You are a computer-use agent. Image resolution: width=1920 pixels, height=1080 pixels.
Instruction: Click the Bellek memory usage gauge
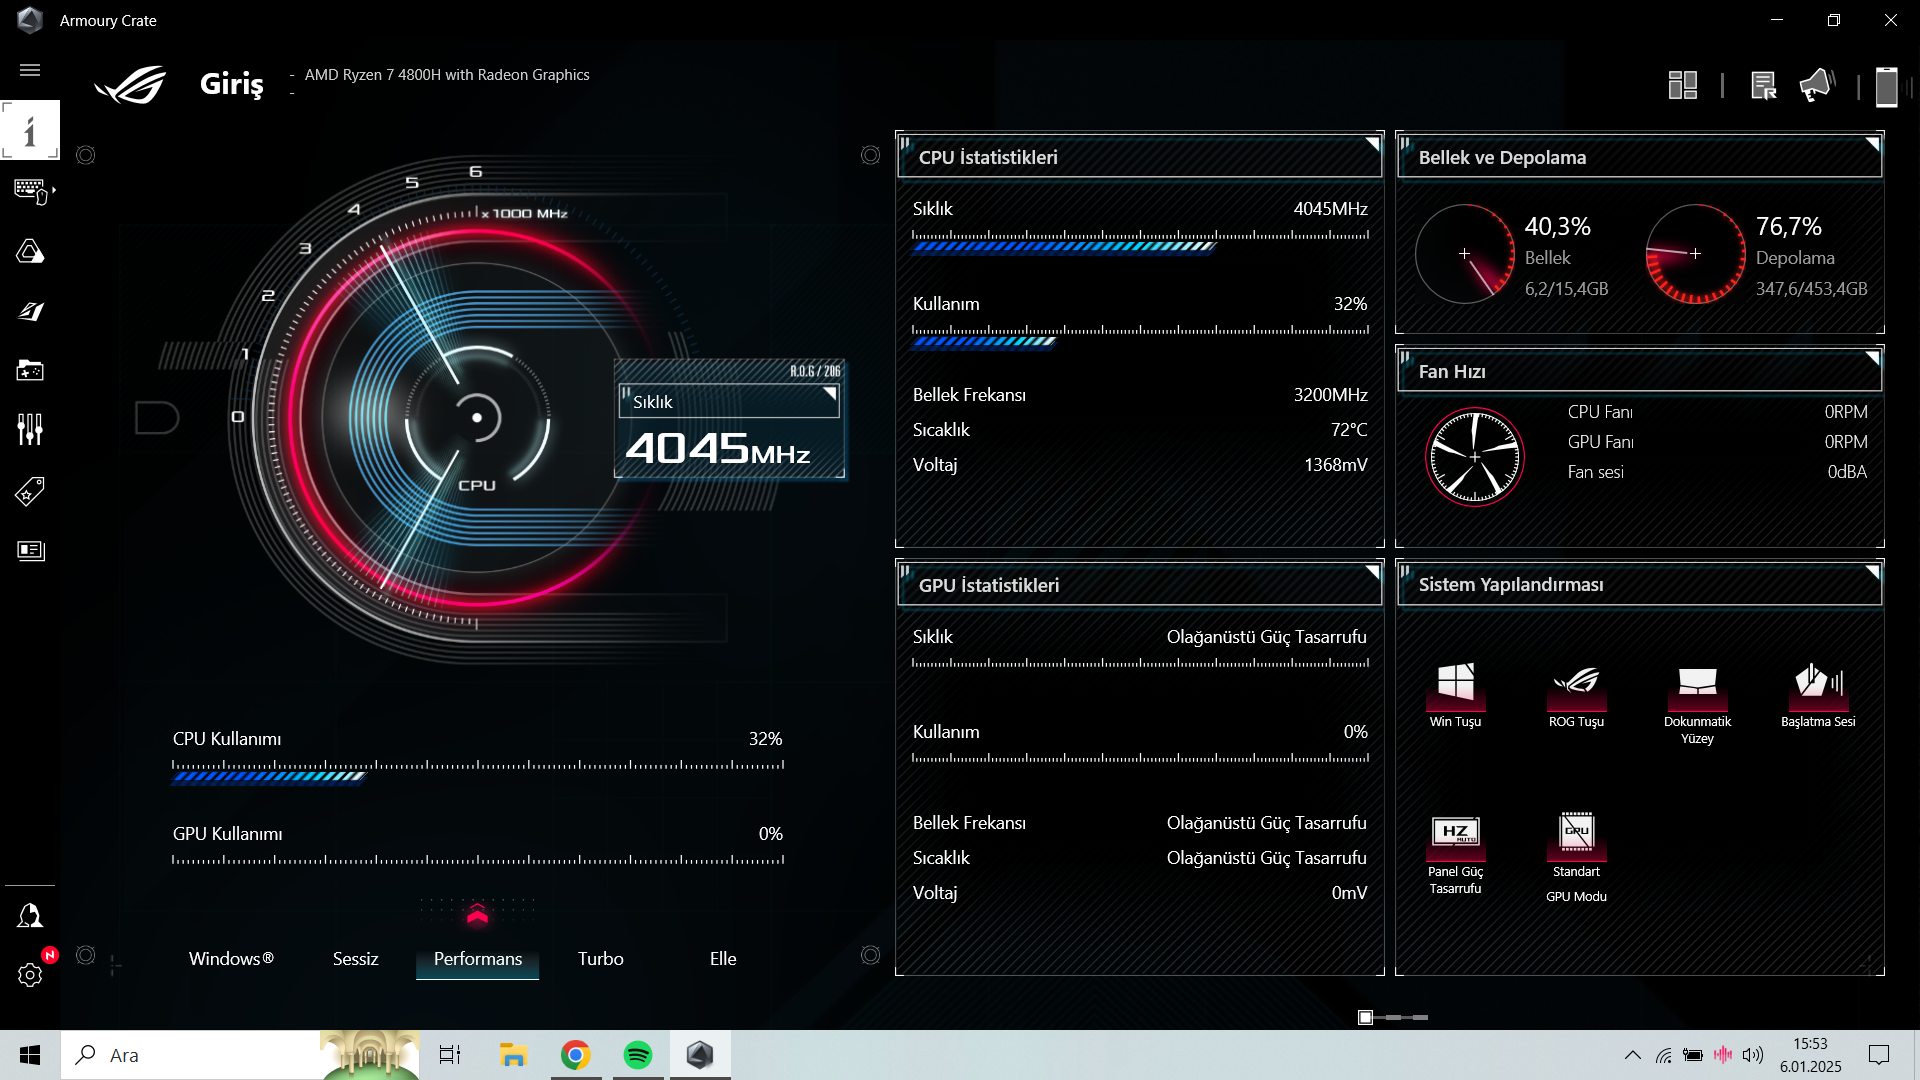coord(1464,254)
